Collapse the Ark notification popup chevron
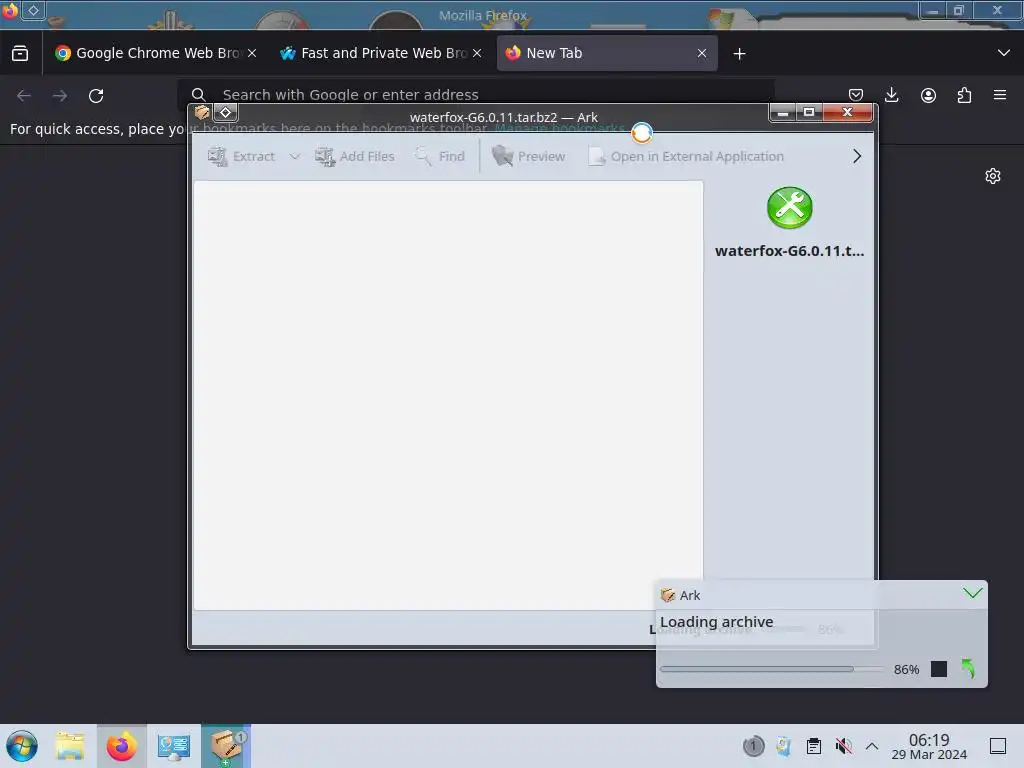1024x768 pixels. click(x=972, y=593)
